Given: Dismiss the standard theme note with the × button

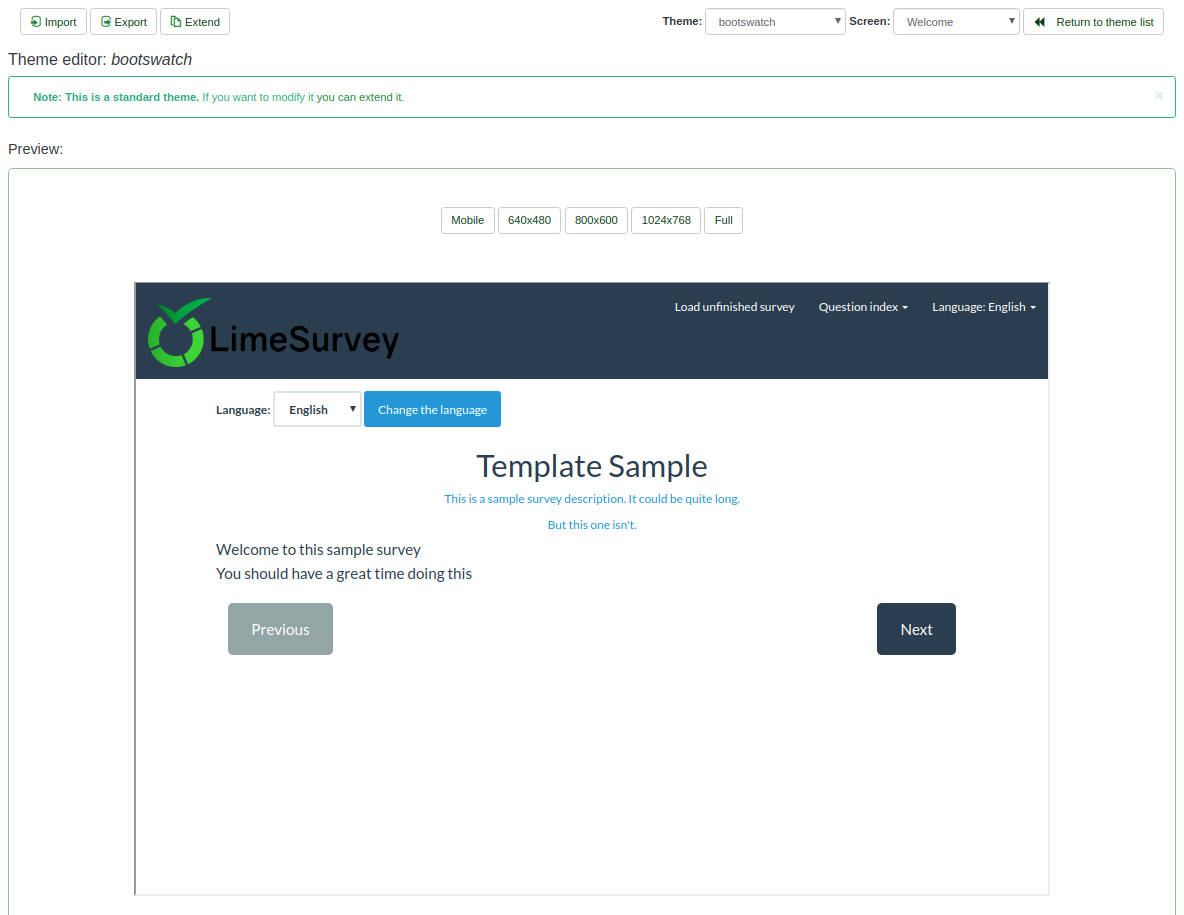Looking at the screenshot, I should (x=1158, y=96).
